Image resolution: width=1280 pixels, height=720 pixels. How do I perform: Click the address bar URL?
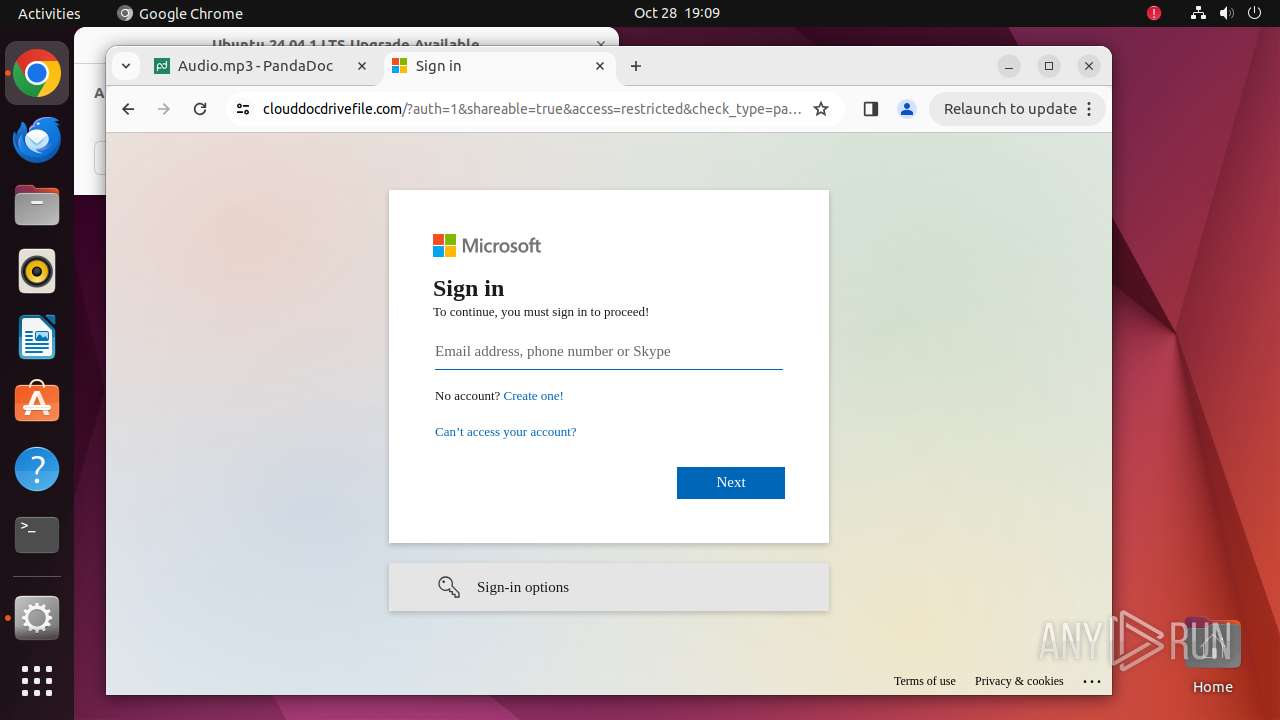(x=532, y=109)
